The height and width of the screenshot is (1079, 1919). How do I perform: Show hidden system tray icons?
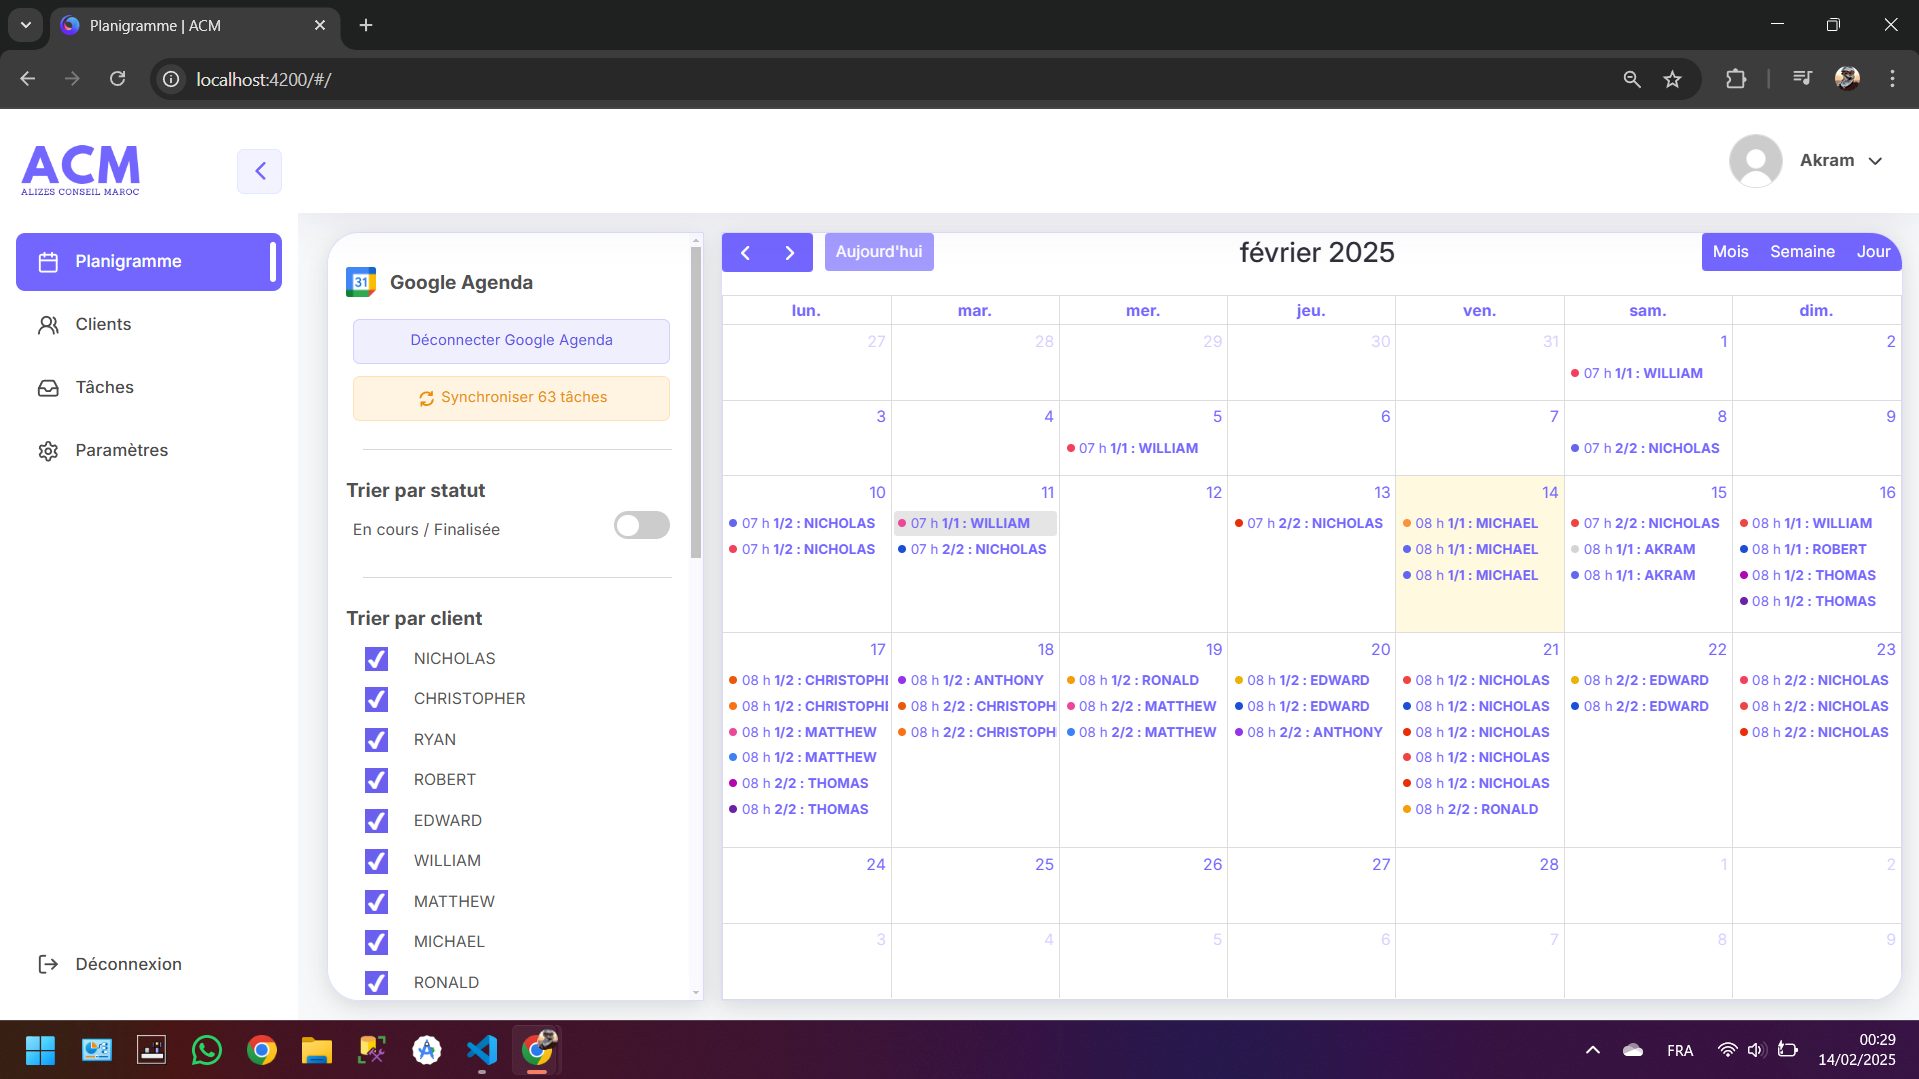pyautogui.click(x=1592, y=1050)
